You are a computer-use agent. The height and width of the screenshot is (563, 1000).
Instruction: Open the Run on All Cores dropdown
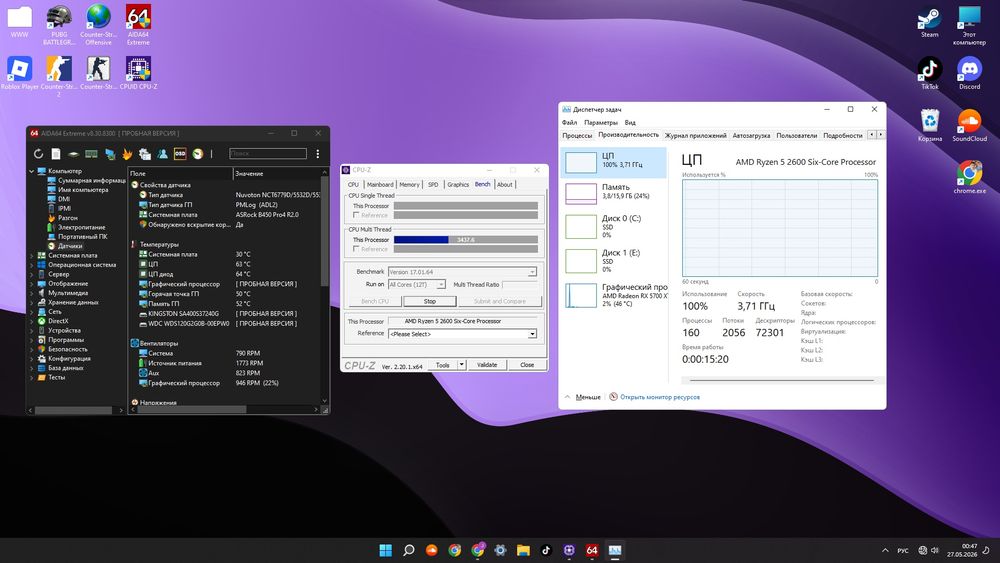click(441, 284)
